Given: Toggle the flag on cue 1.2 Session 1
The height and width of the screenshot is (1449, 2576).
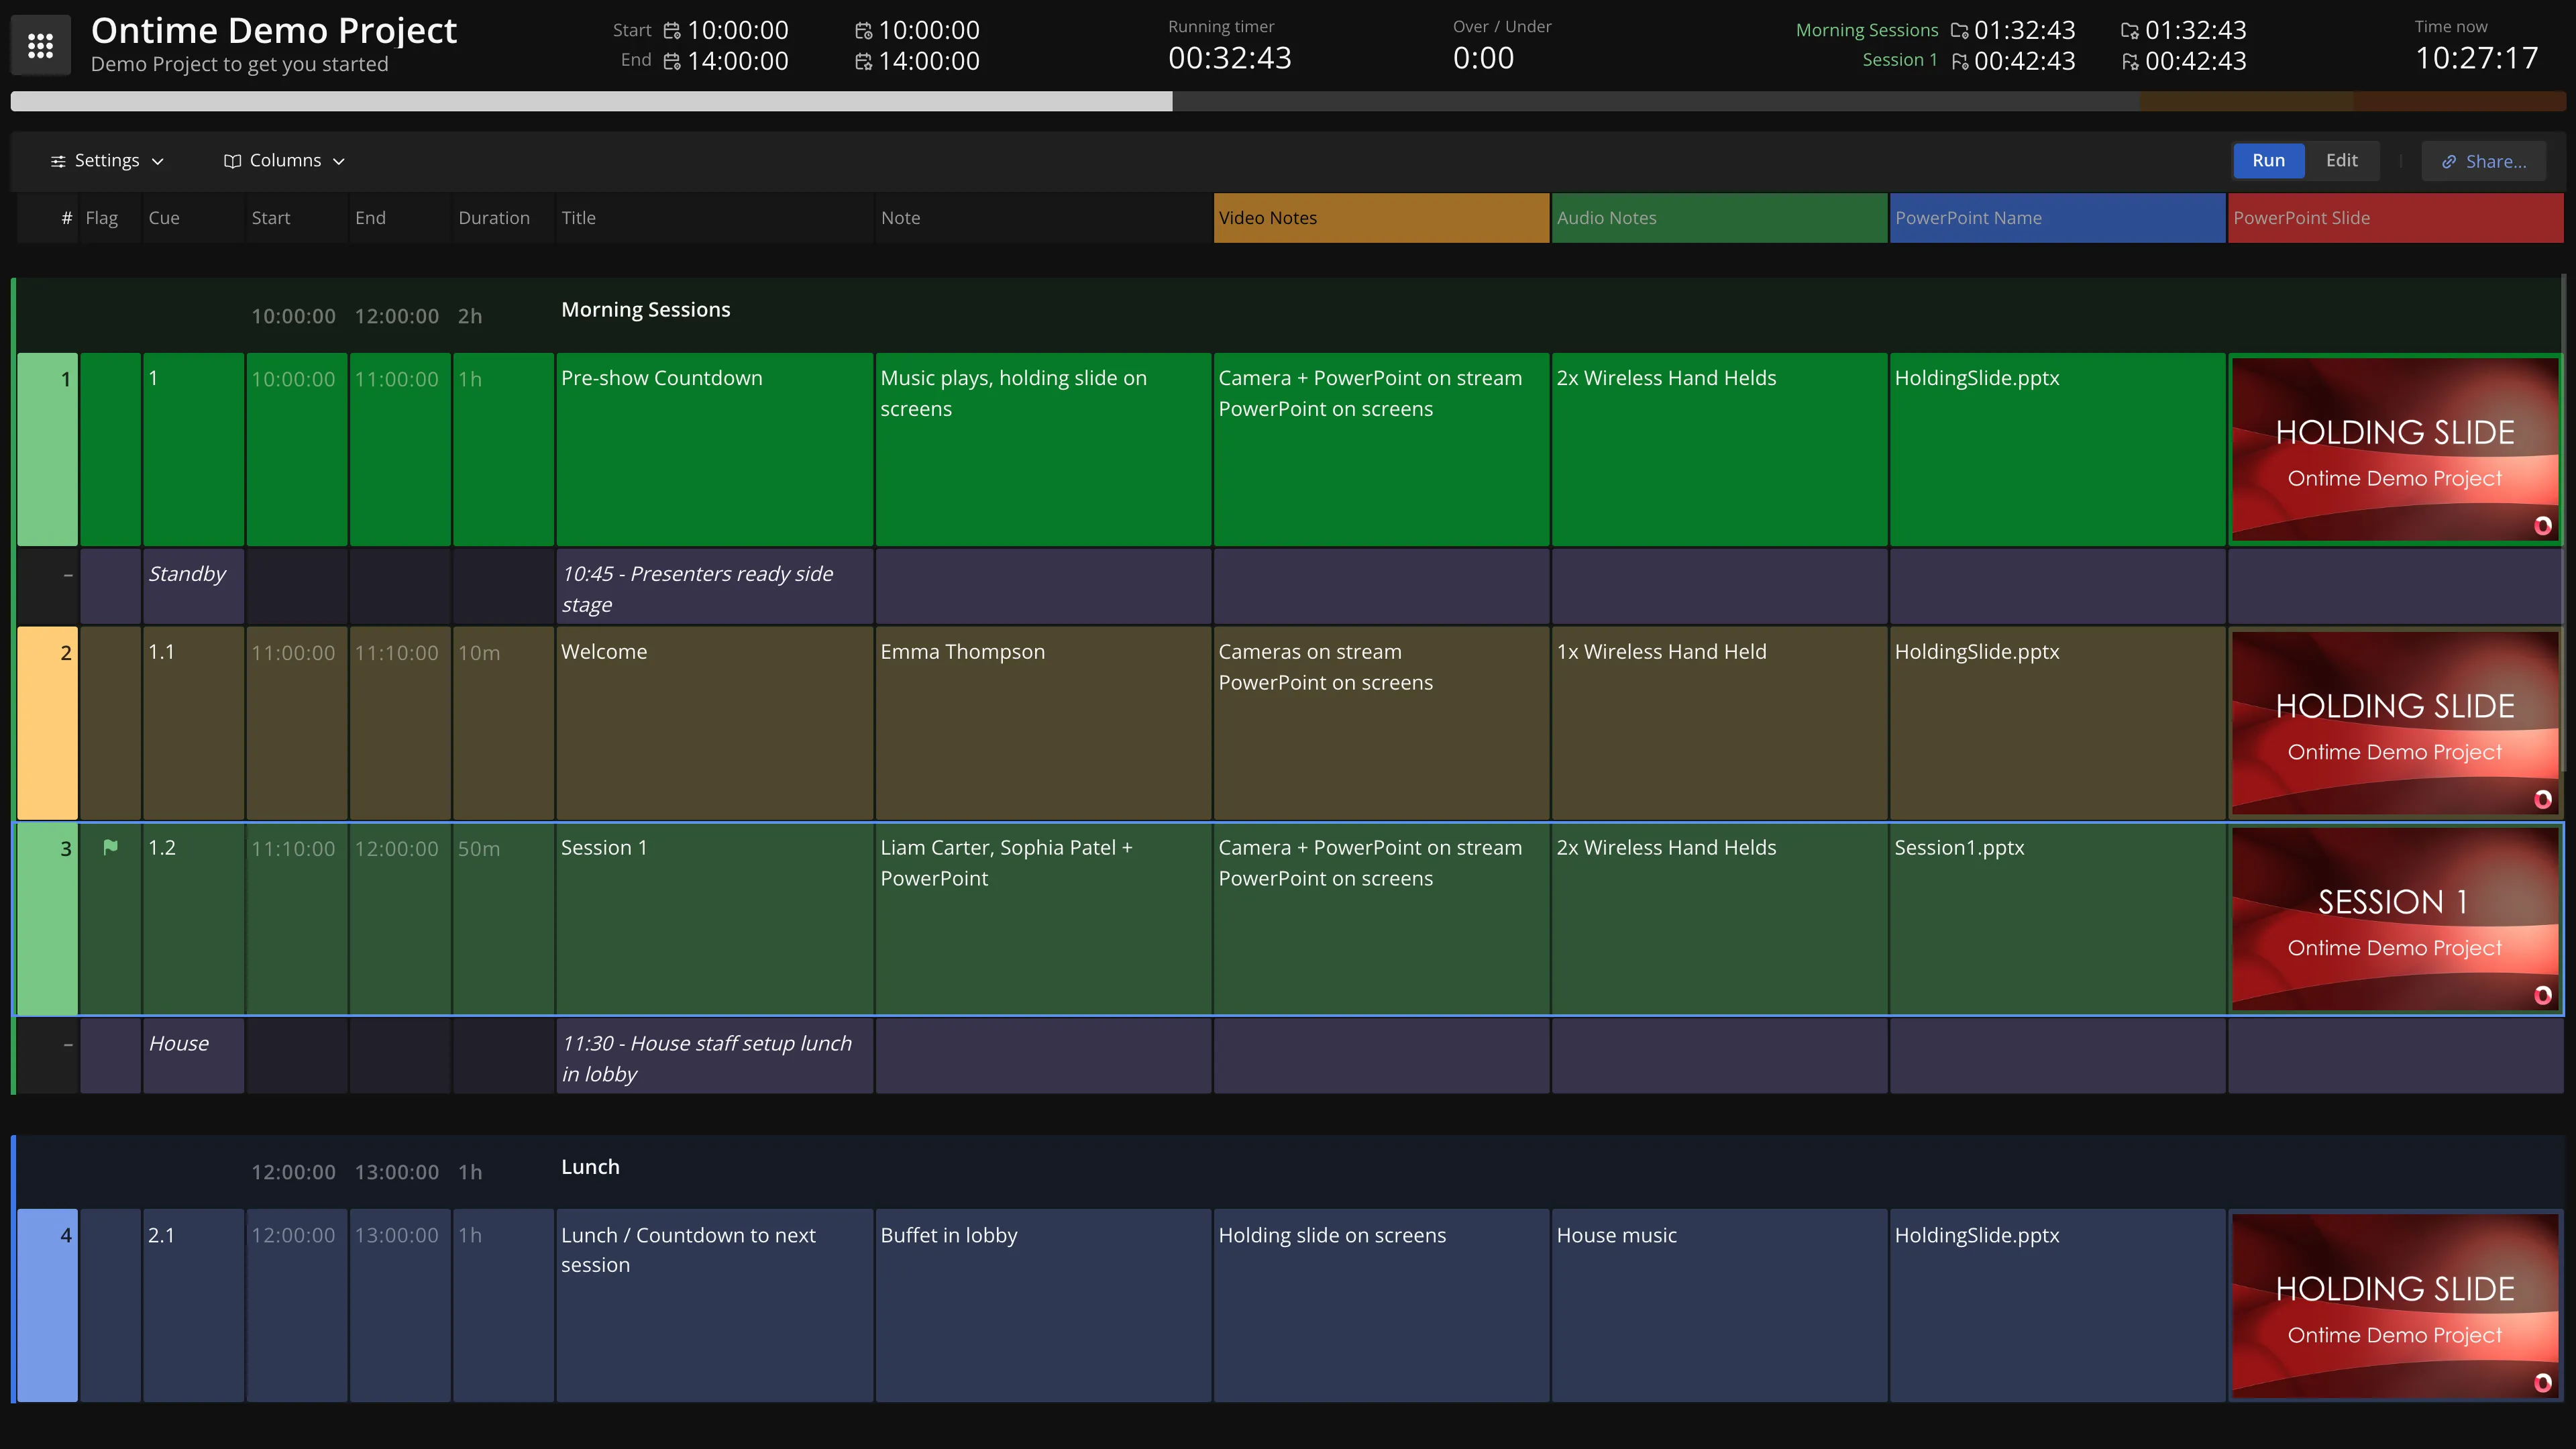Looking at the screenshot, I should pyautogui.click(x=109, y=847).
